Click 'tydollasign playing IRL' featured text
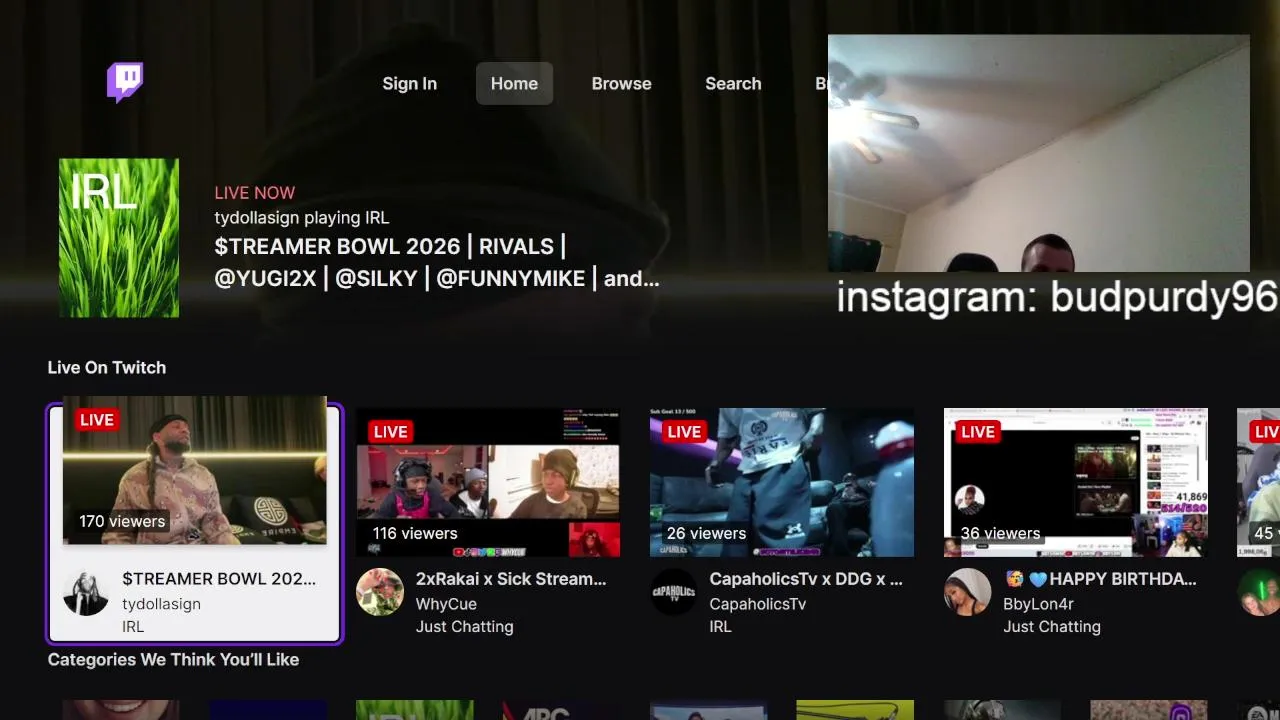The width and height of the screenshot is (1280, 720). pyautogui.click(x=302, y=218)
